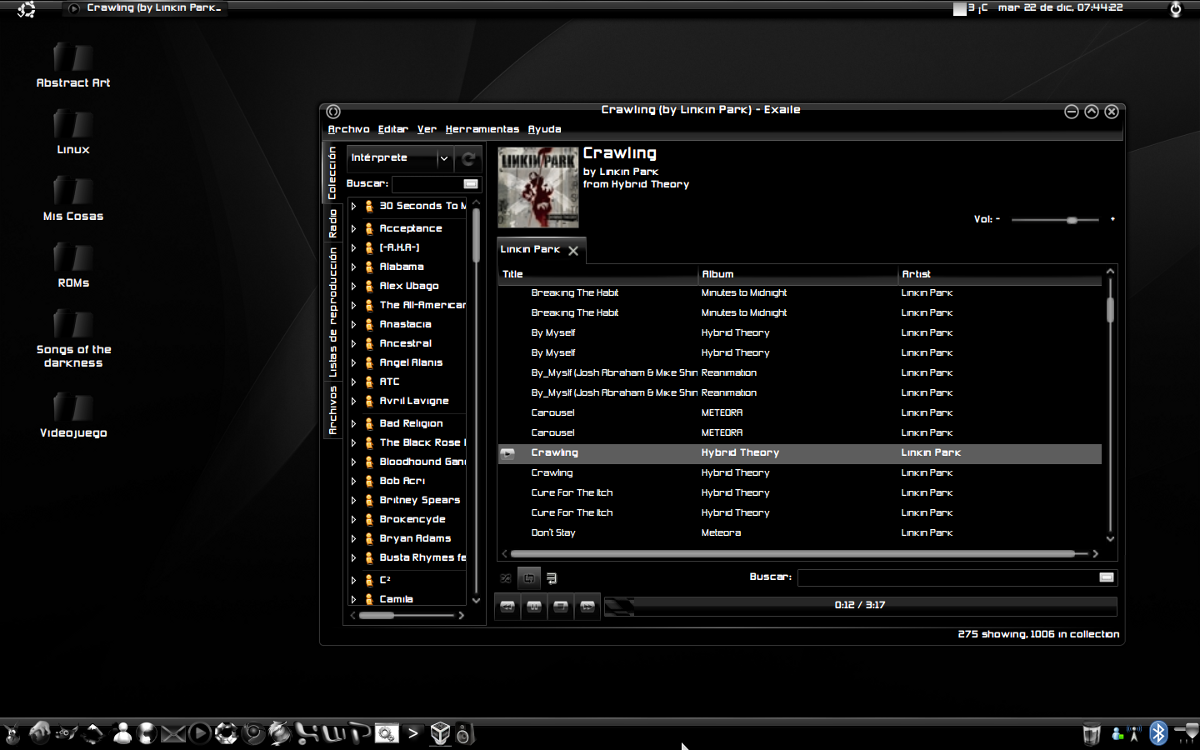
Task: Open the Songs of the darkness folder
Action: [73, 338]
